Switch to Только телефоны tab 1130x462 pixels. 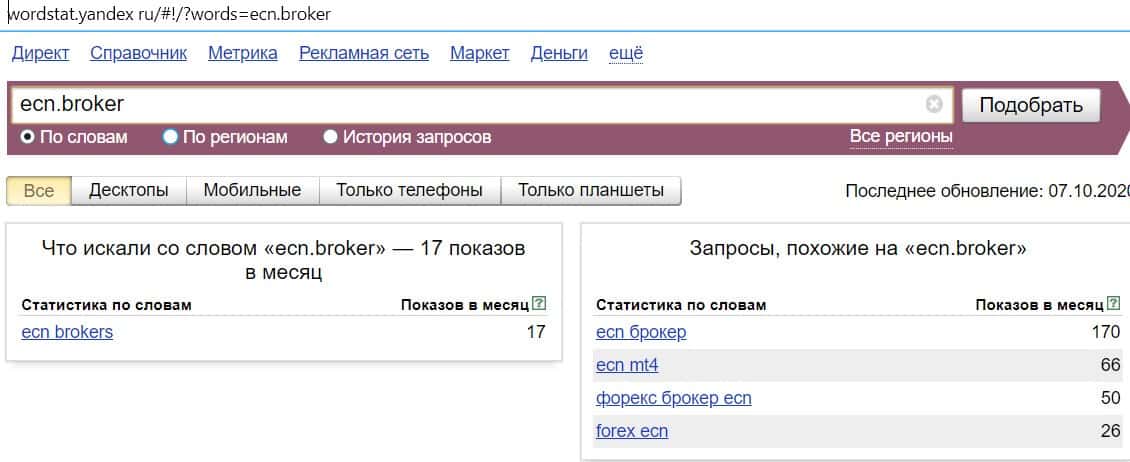(409, 191)
